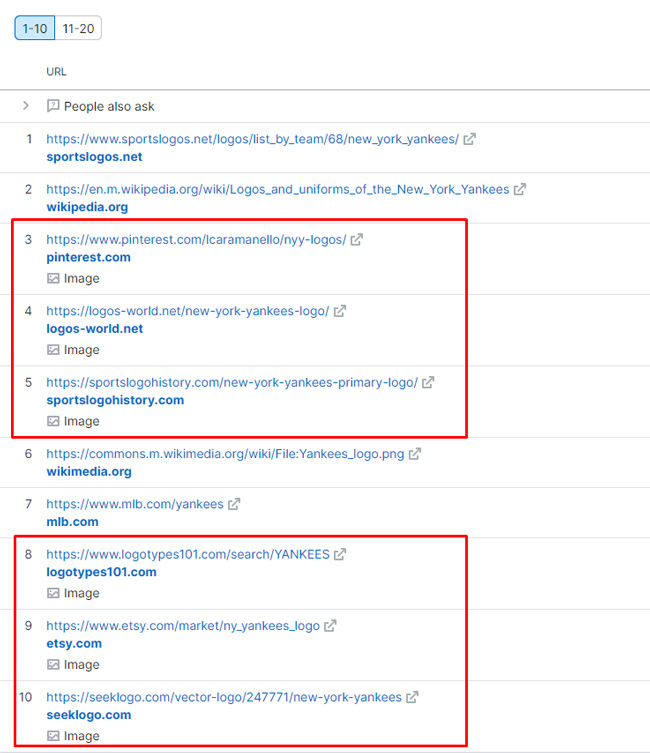Click the Image label under seeklogo.com
Screen dimensions: 650x753
pyautogui.click(x=82, y=736)
